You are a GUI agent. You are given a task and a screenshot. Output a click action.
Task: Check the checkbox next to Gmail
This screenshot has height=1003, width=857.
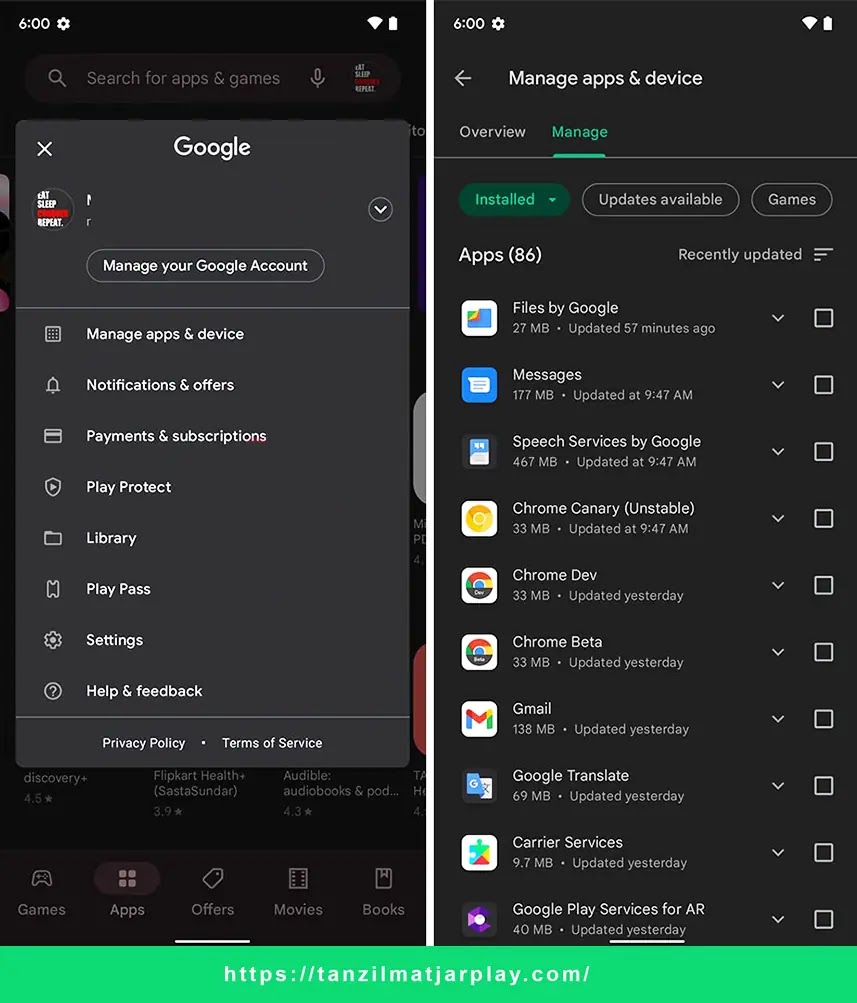[824, 718]
